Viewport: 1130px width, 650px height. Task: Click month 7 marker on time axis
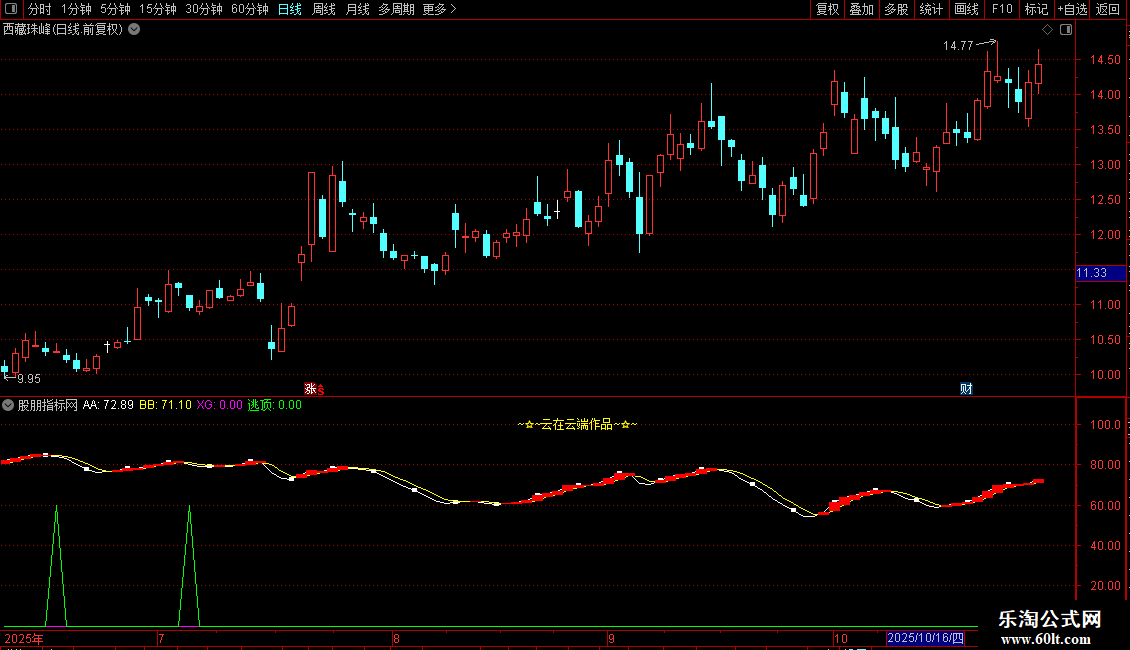click(161, 638)
